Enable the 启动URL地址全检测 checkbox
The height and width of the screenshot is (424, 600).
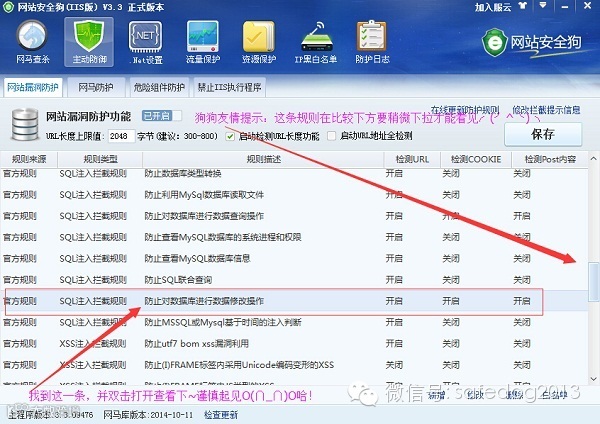coord(331,136)
